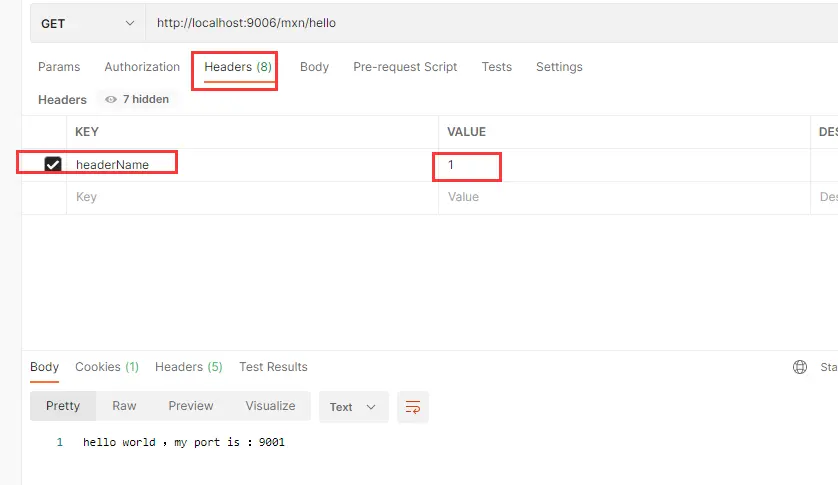Open the request Body tab

(314, 67)
